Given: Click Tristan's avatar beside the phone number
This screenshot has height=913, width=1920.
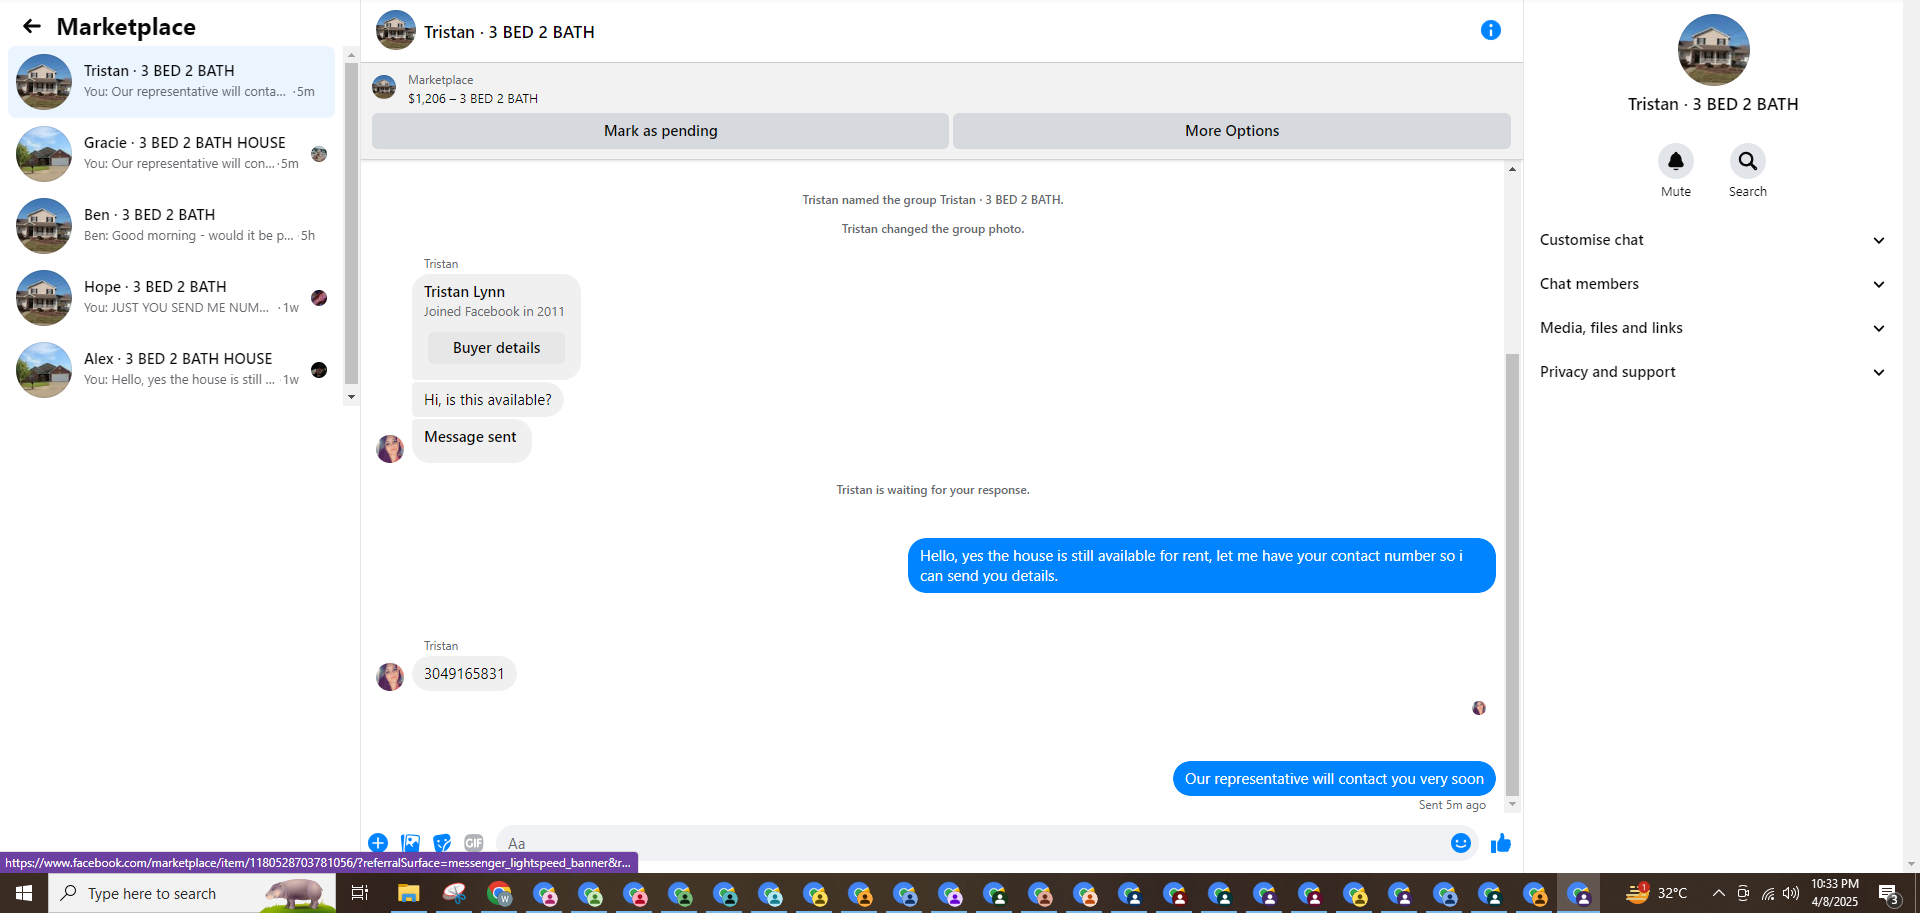Looking at the screenshot, I should point(390,677).
